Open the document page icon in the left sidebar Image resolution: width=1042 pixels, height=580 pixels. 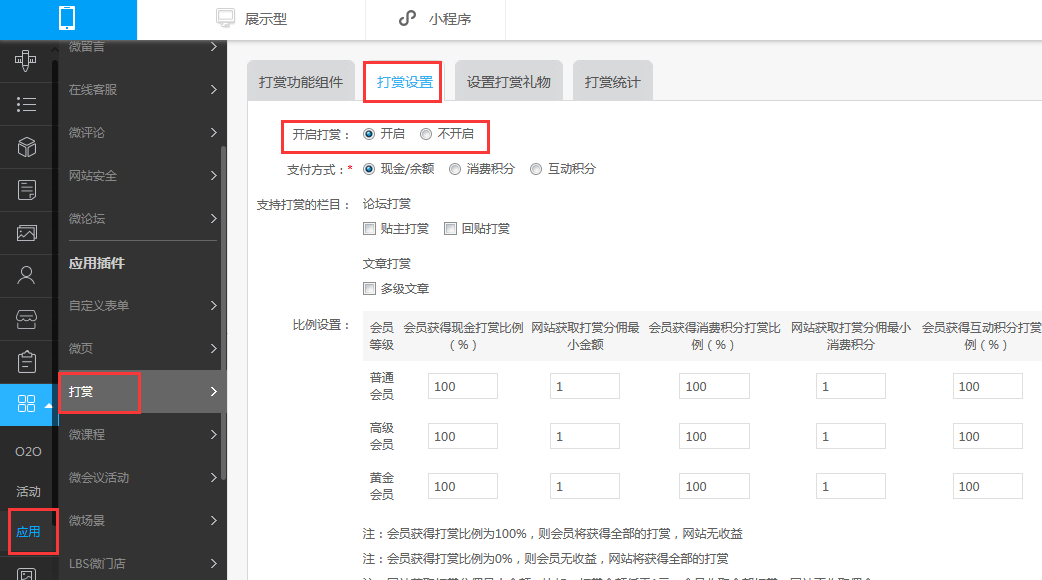pyautogui.click(x=27, y=190)
